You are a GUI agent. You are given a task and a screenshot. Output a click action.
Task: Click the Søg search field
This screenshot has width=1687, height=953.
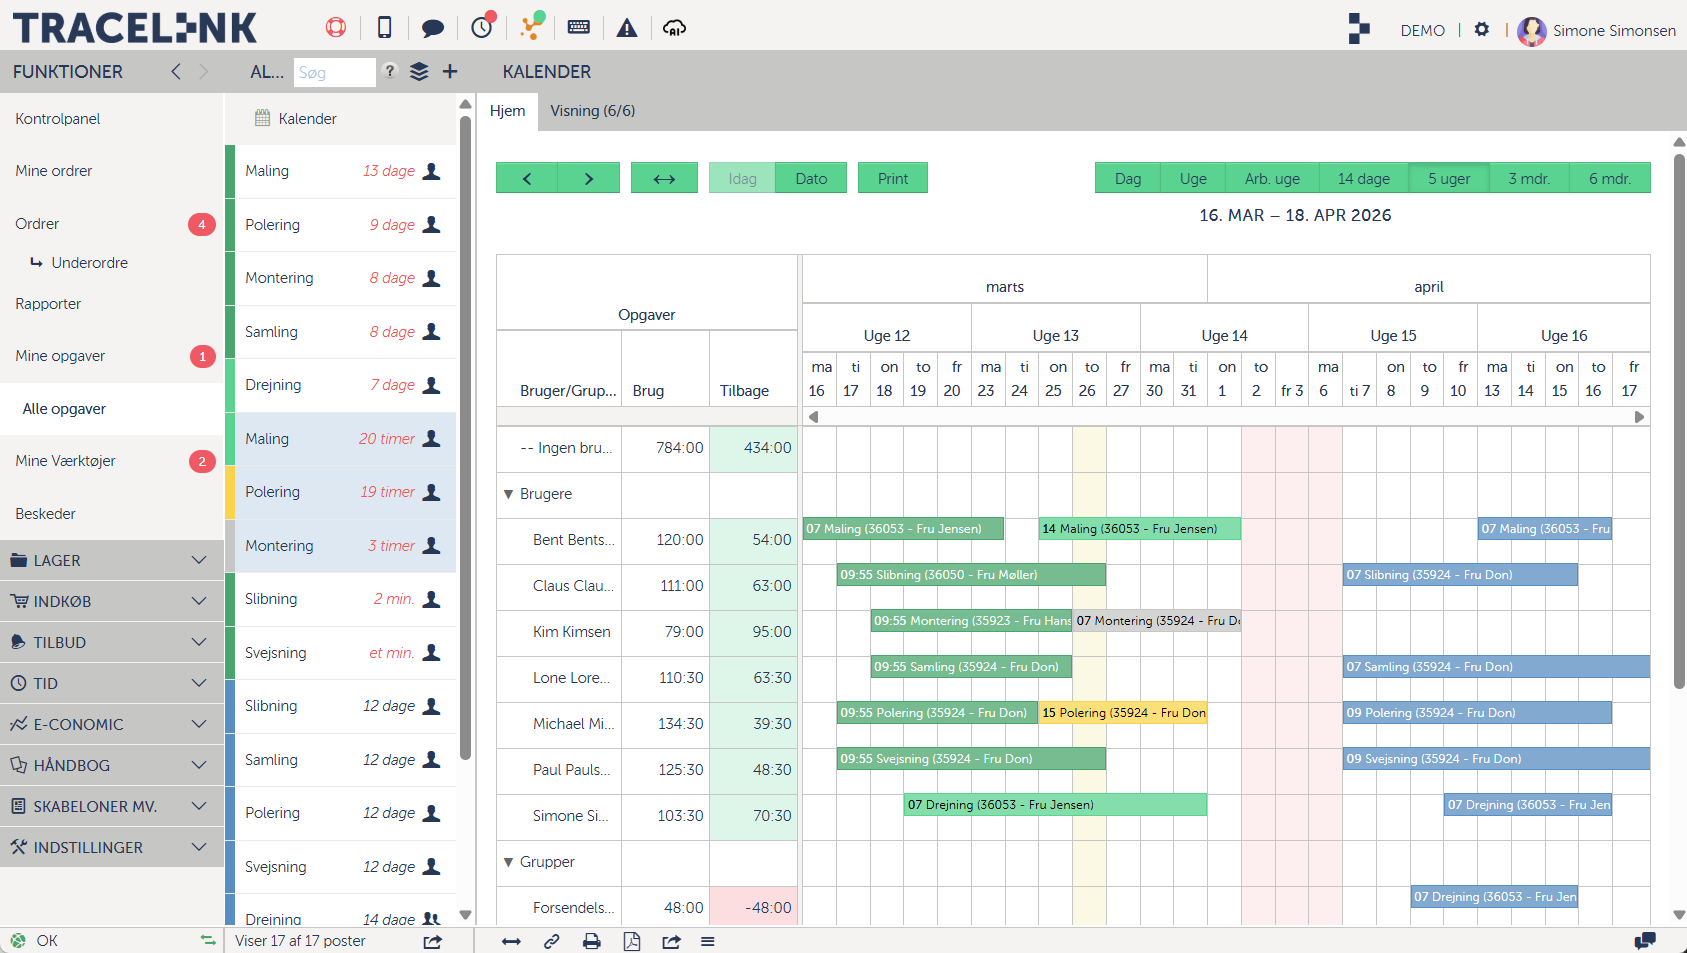click(x=334, y=73)
